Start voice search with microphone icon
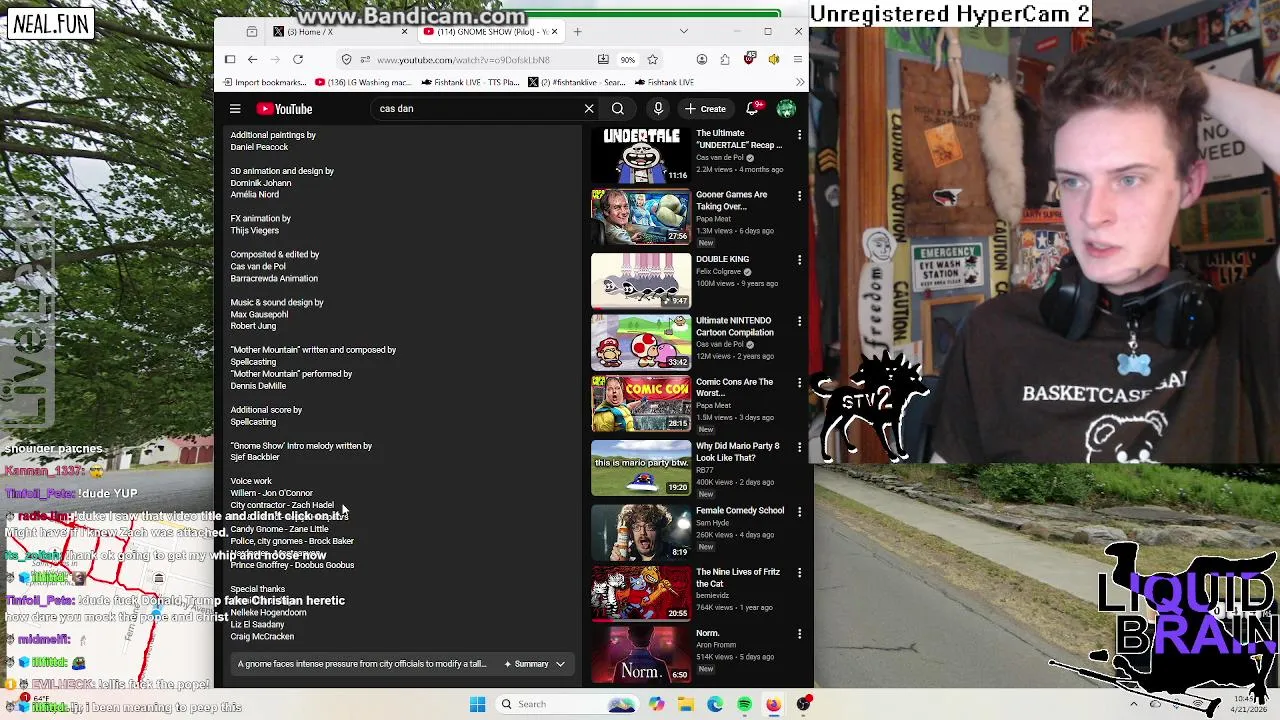 tap(658, 109)
